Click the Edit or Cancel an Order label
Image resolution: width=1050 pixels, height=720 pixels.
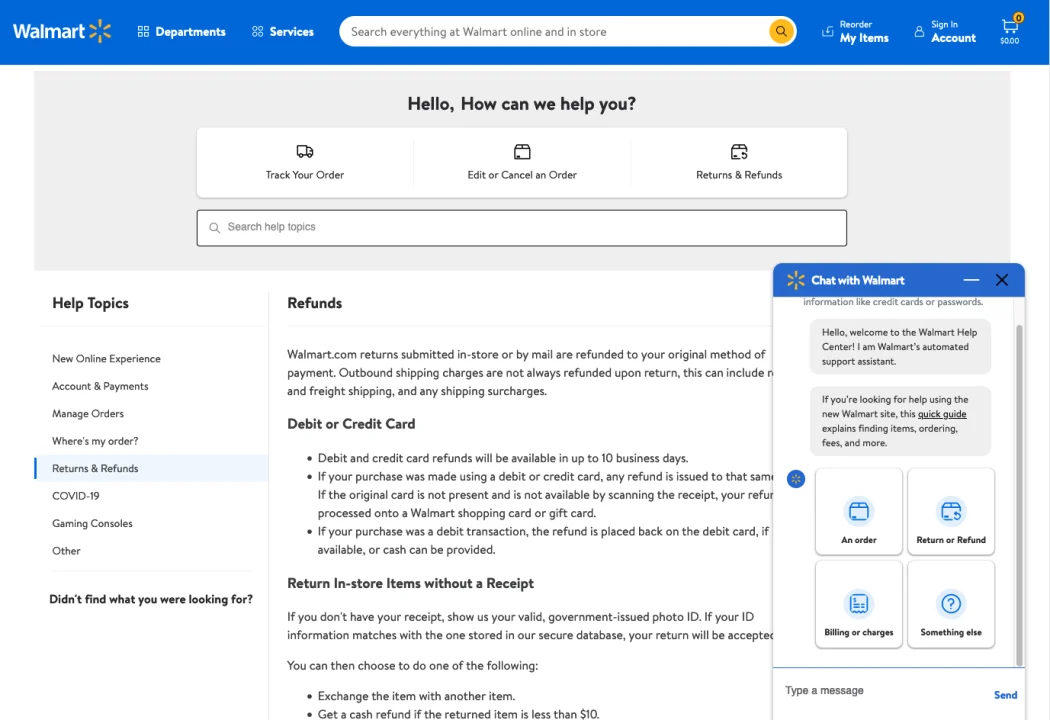click(522, 175)
